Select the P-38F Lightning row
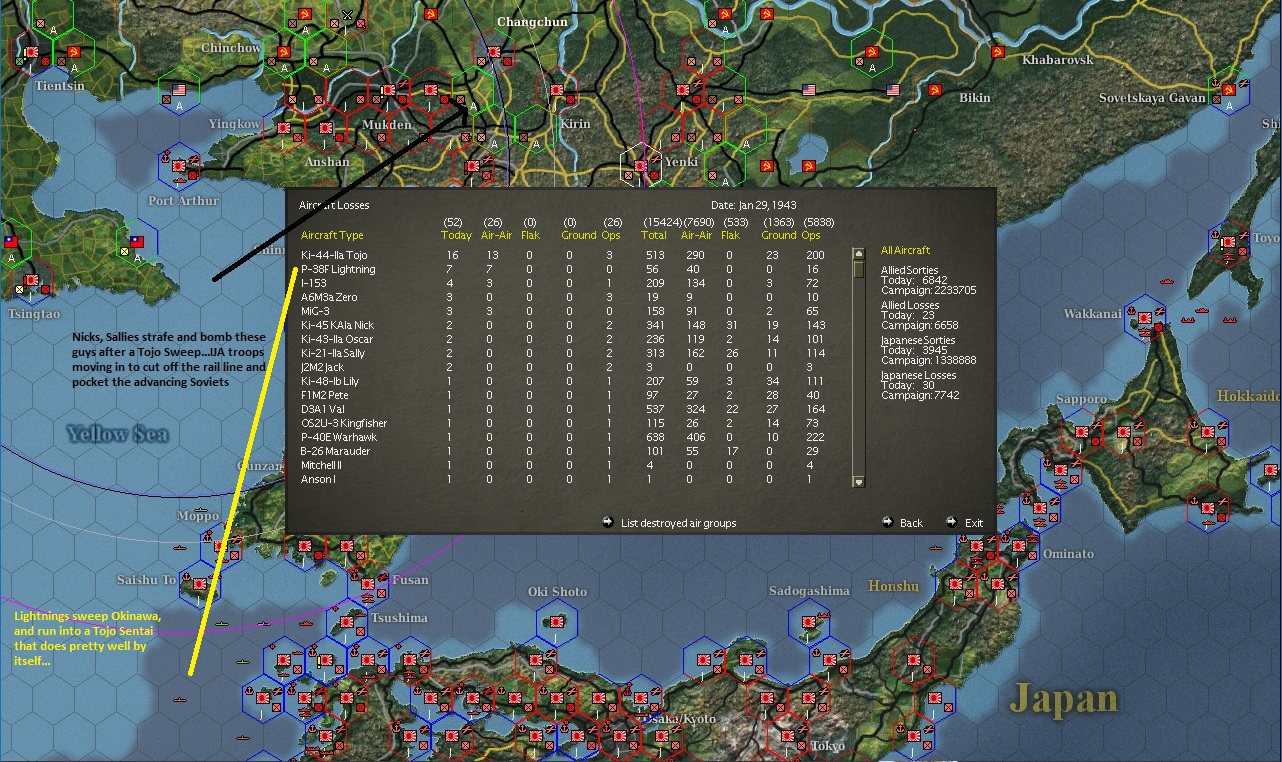The image size is (1282, 762). click(x=564, y=270)
